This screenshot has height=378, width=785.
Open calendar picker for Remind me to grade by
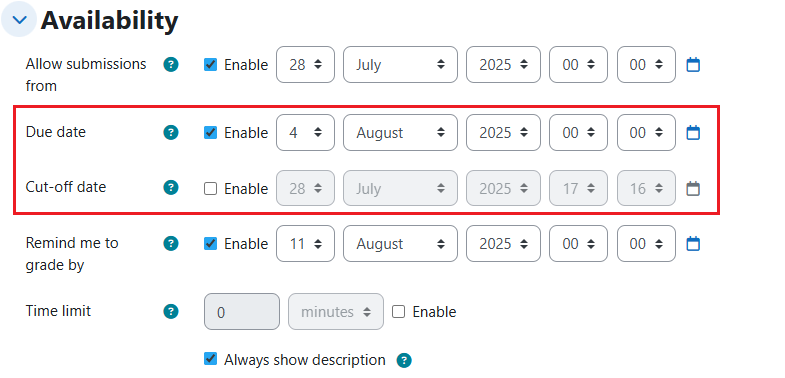[x=693, y=244]
